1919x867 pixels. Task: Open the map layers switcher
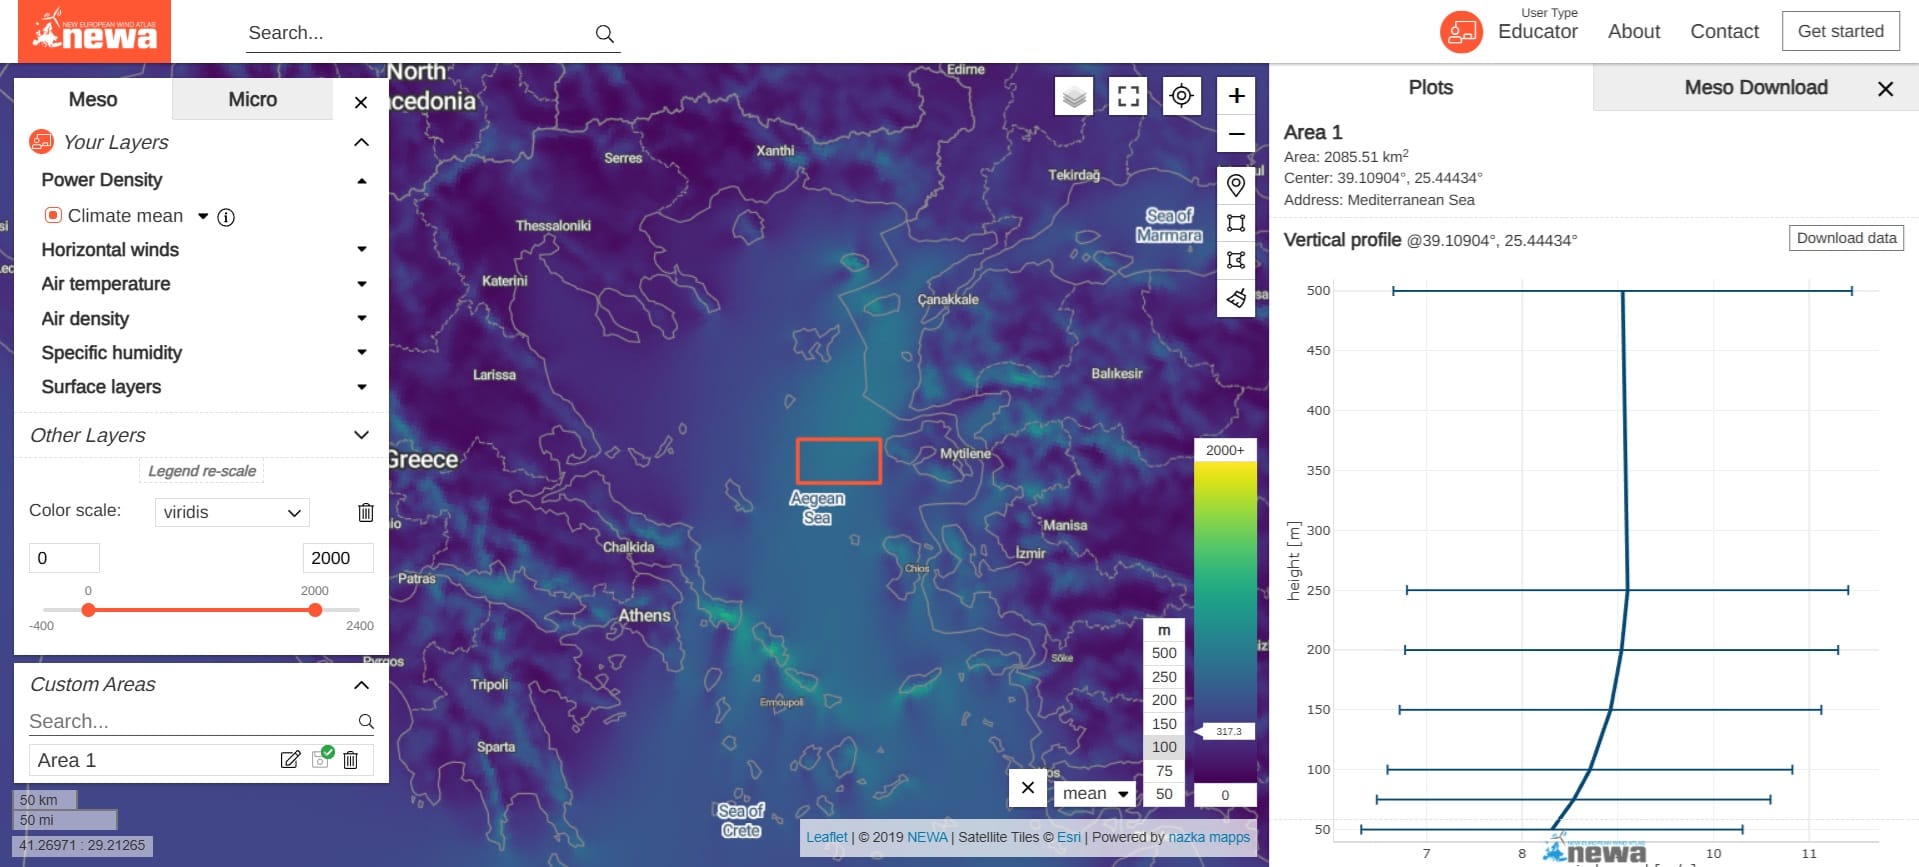tap(1074, 97)
